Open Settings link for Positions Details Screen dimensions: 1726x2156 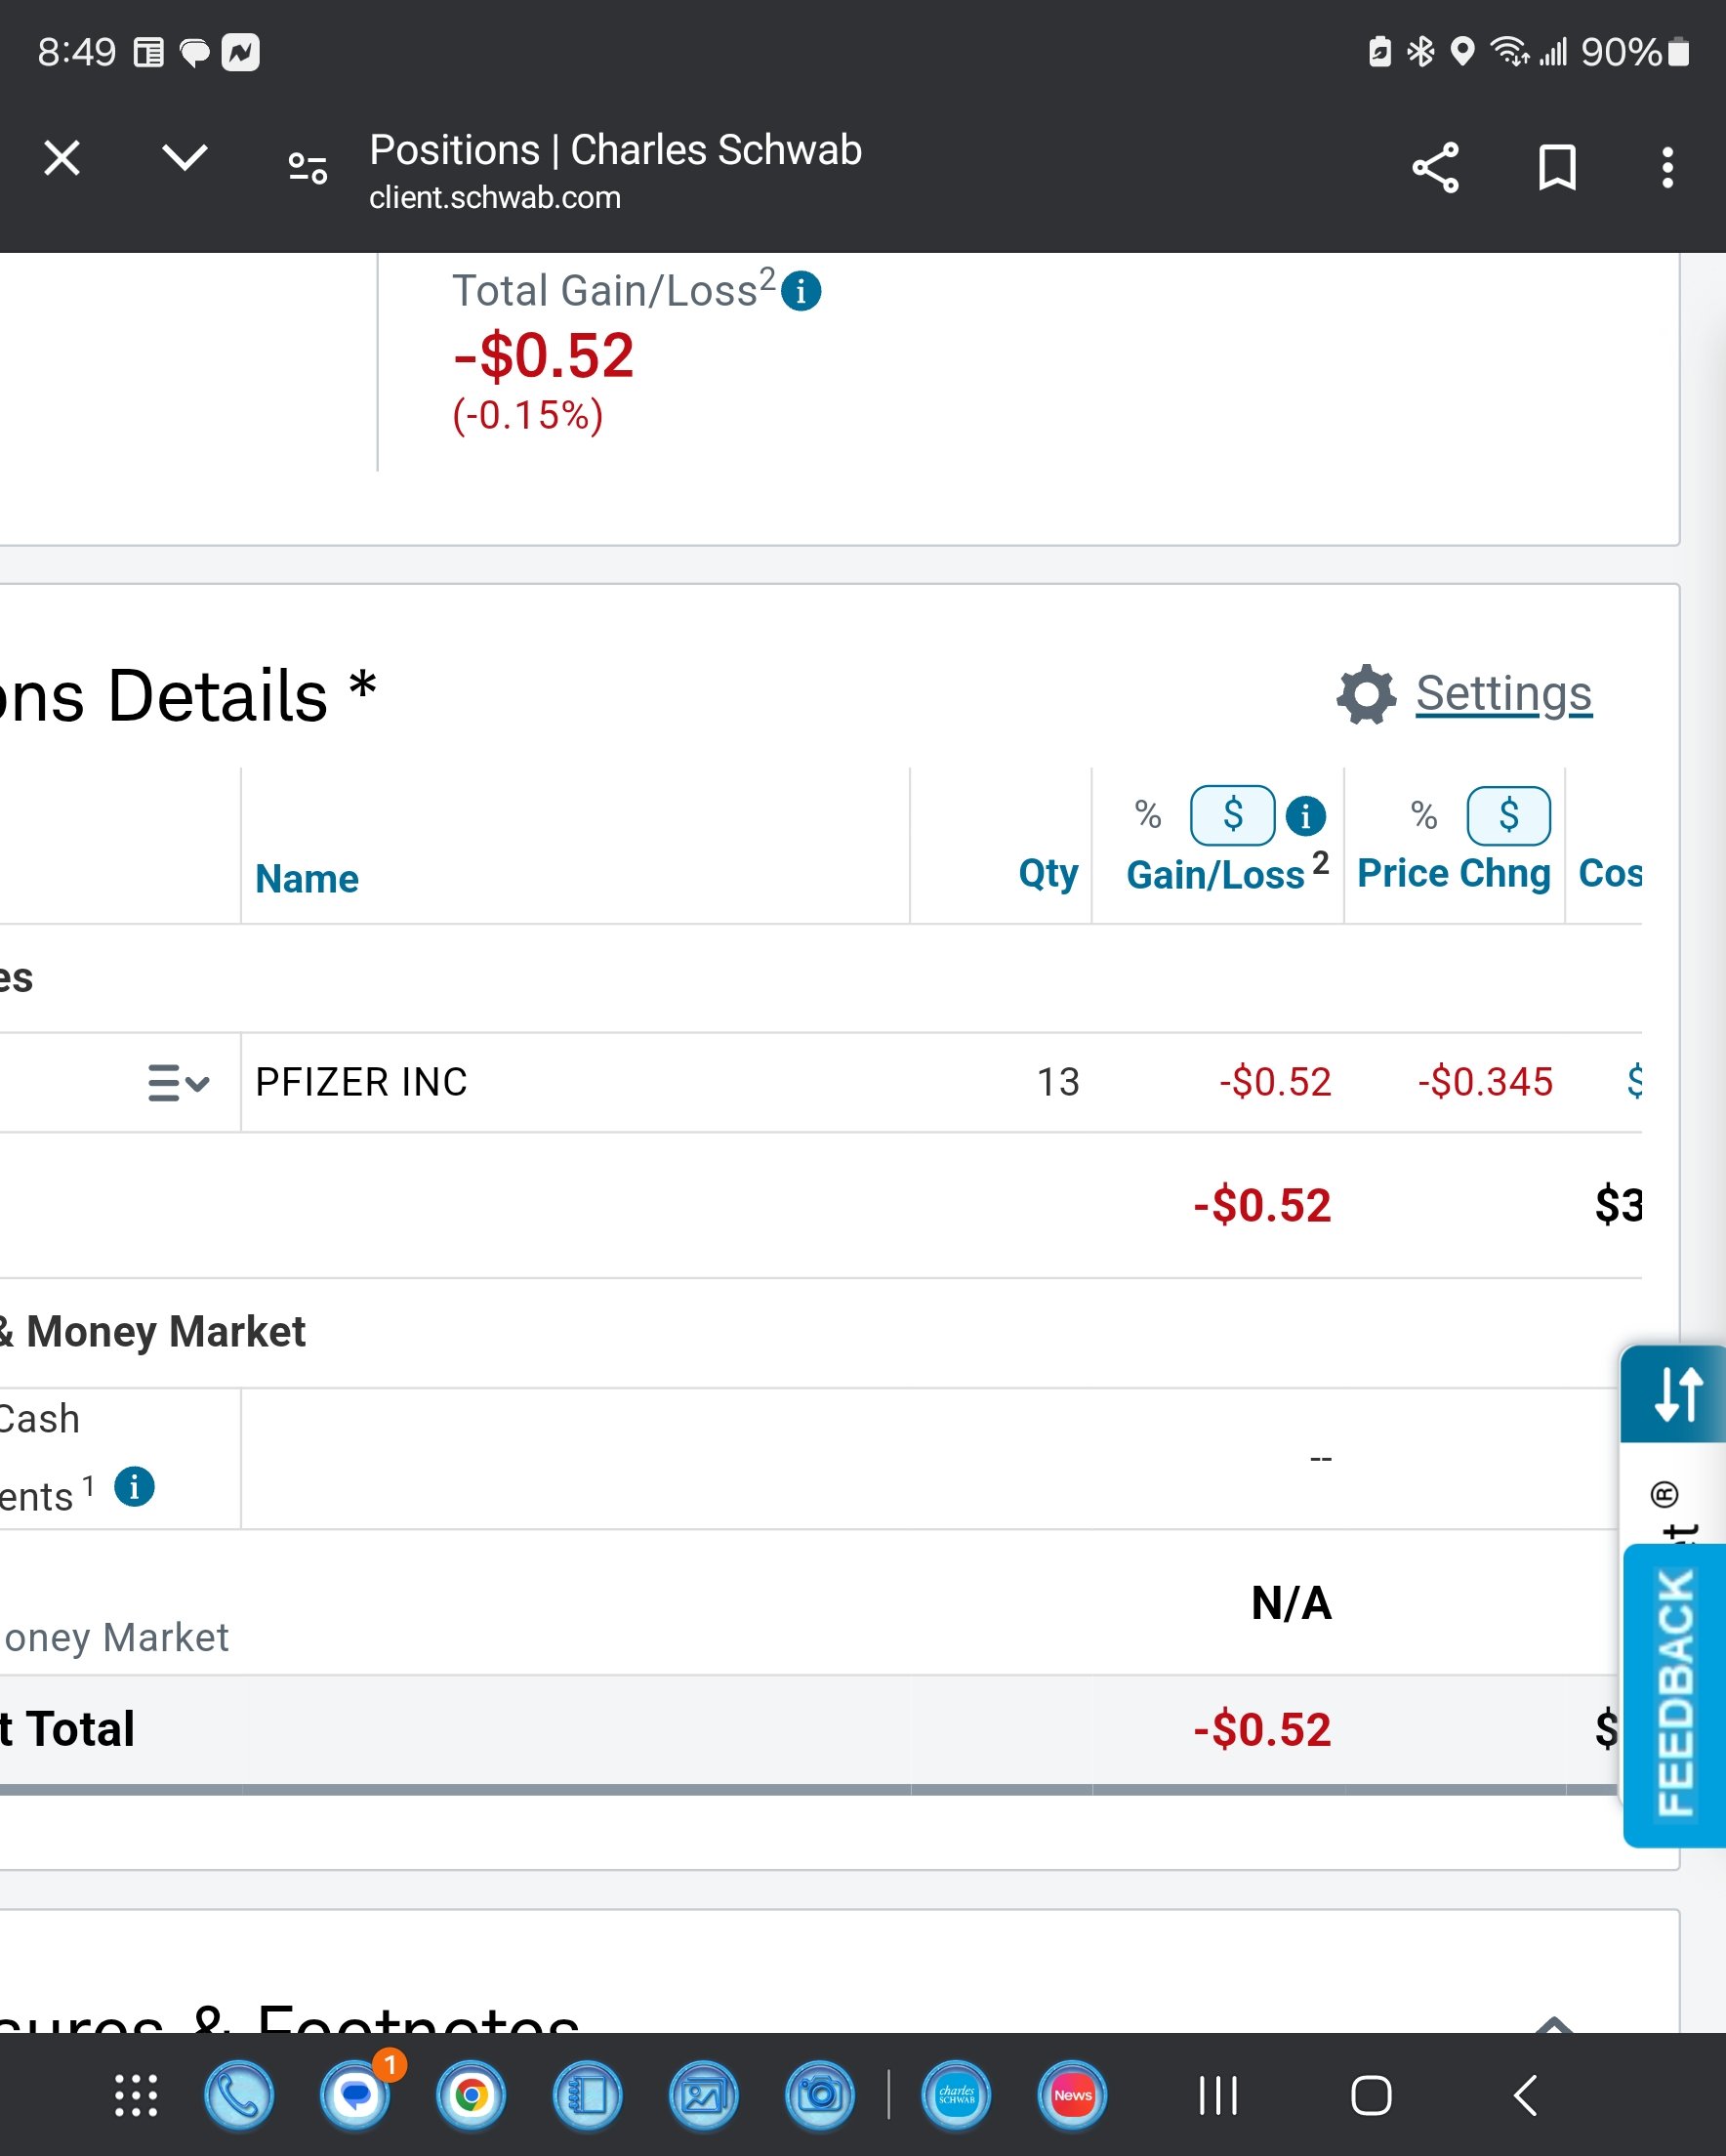(1503, 693)
